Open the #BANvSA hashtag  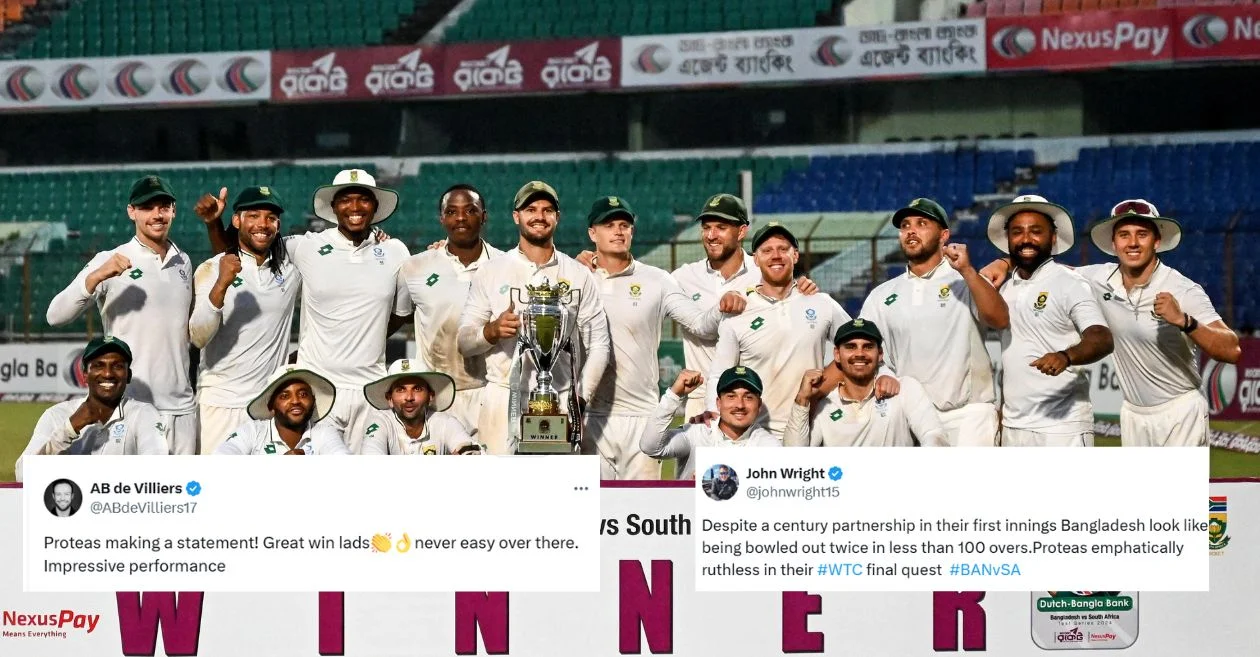click(985, 569)
